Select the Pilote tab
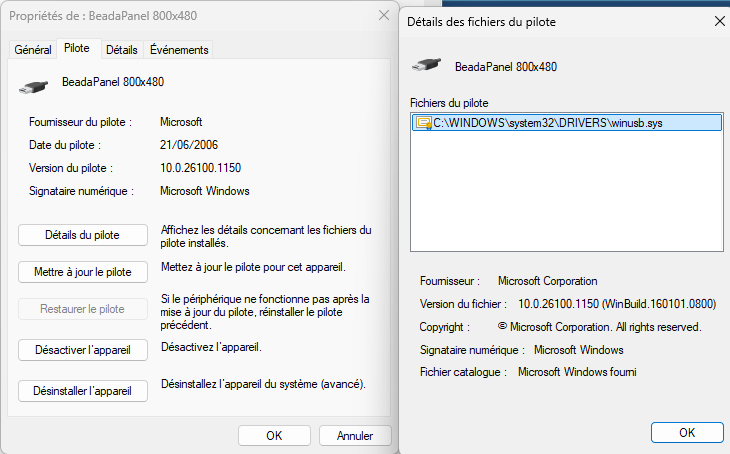730x454 pixels. coord(77,48)
